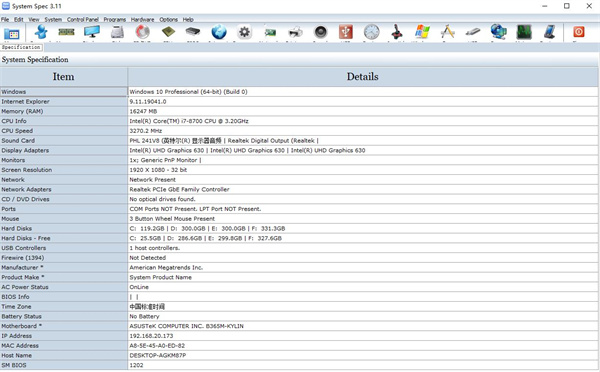Open the Hardware menu
Screen dimensions: 600x372
(x=142, y=19)
